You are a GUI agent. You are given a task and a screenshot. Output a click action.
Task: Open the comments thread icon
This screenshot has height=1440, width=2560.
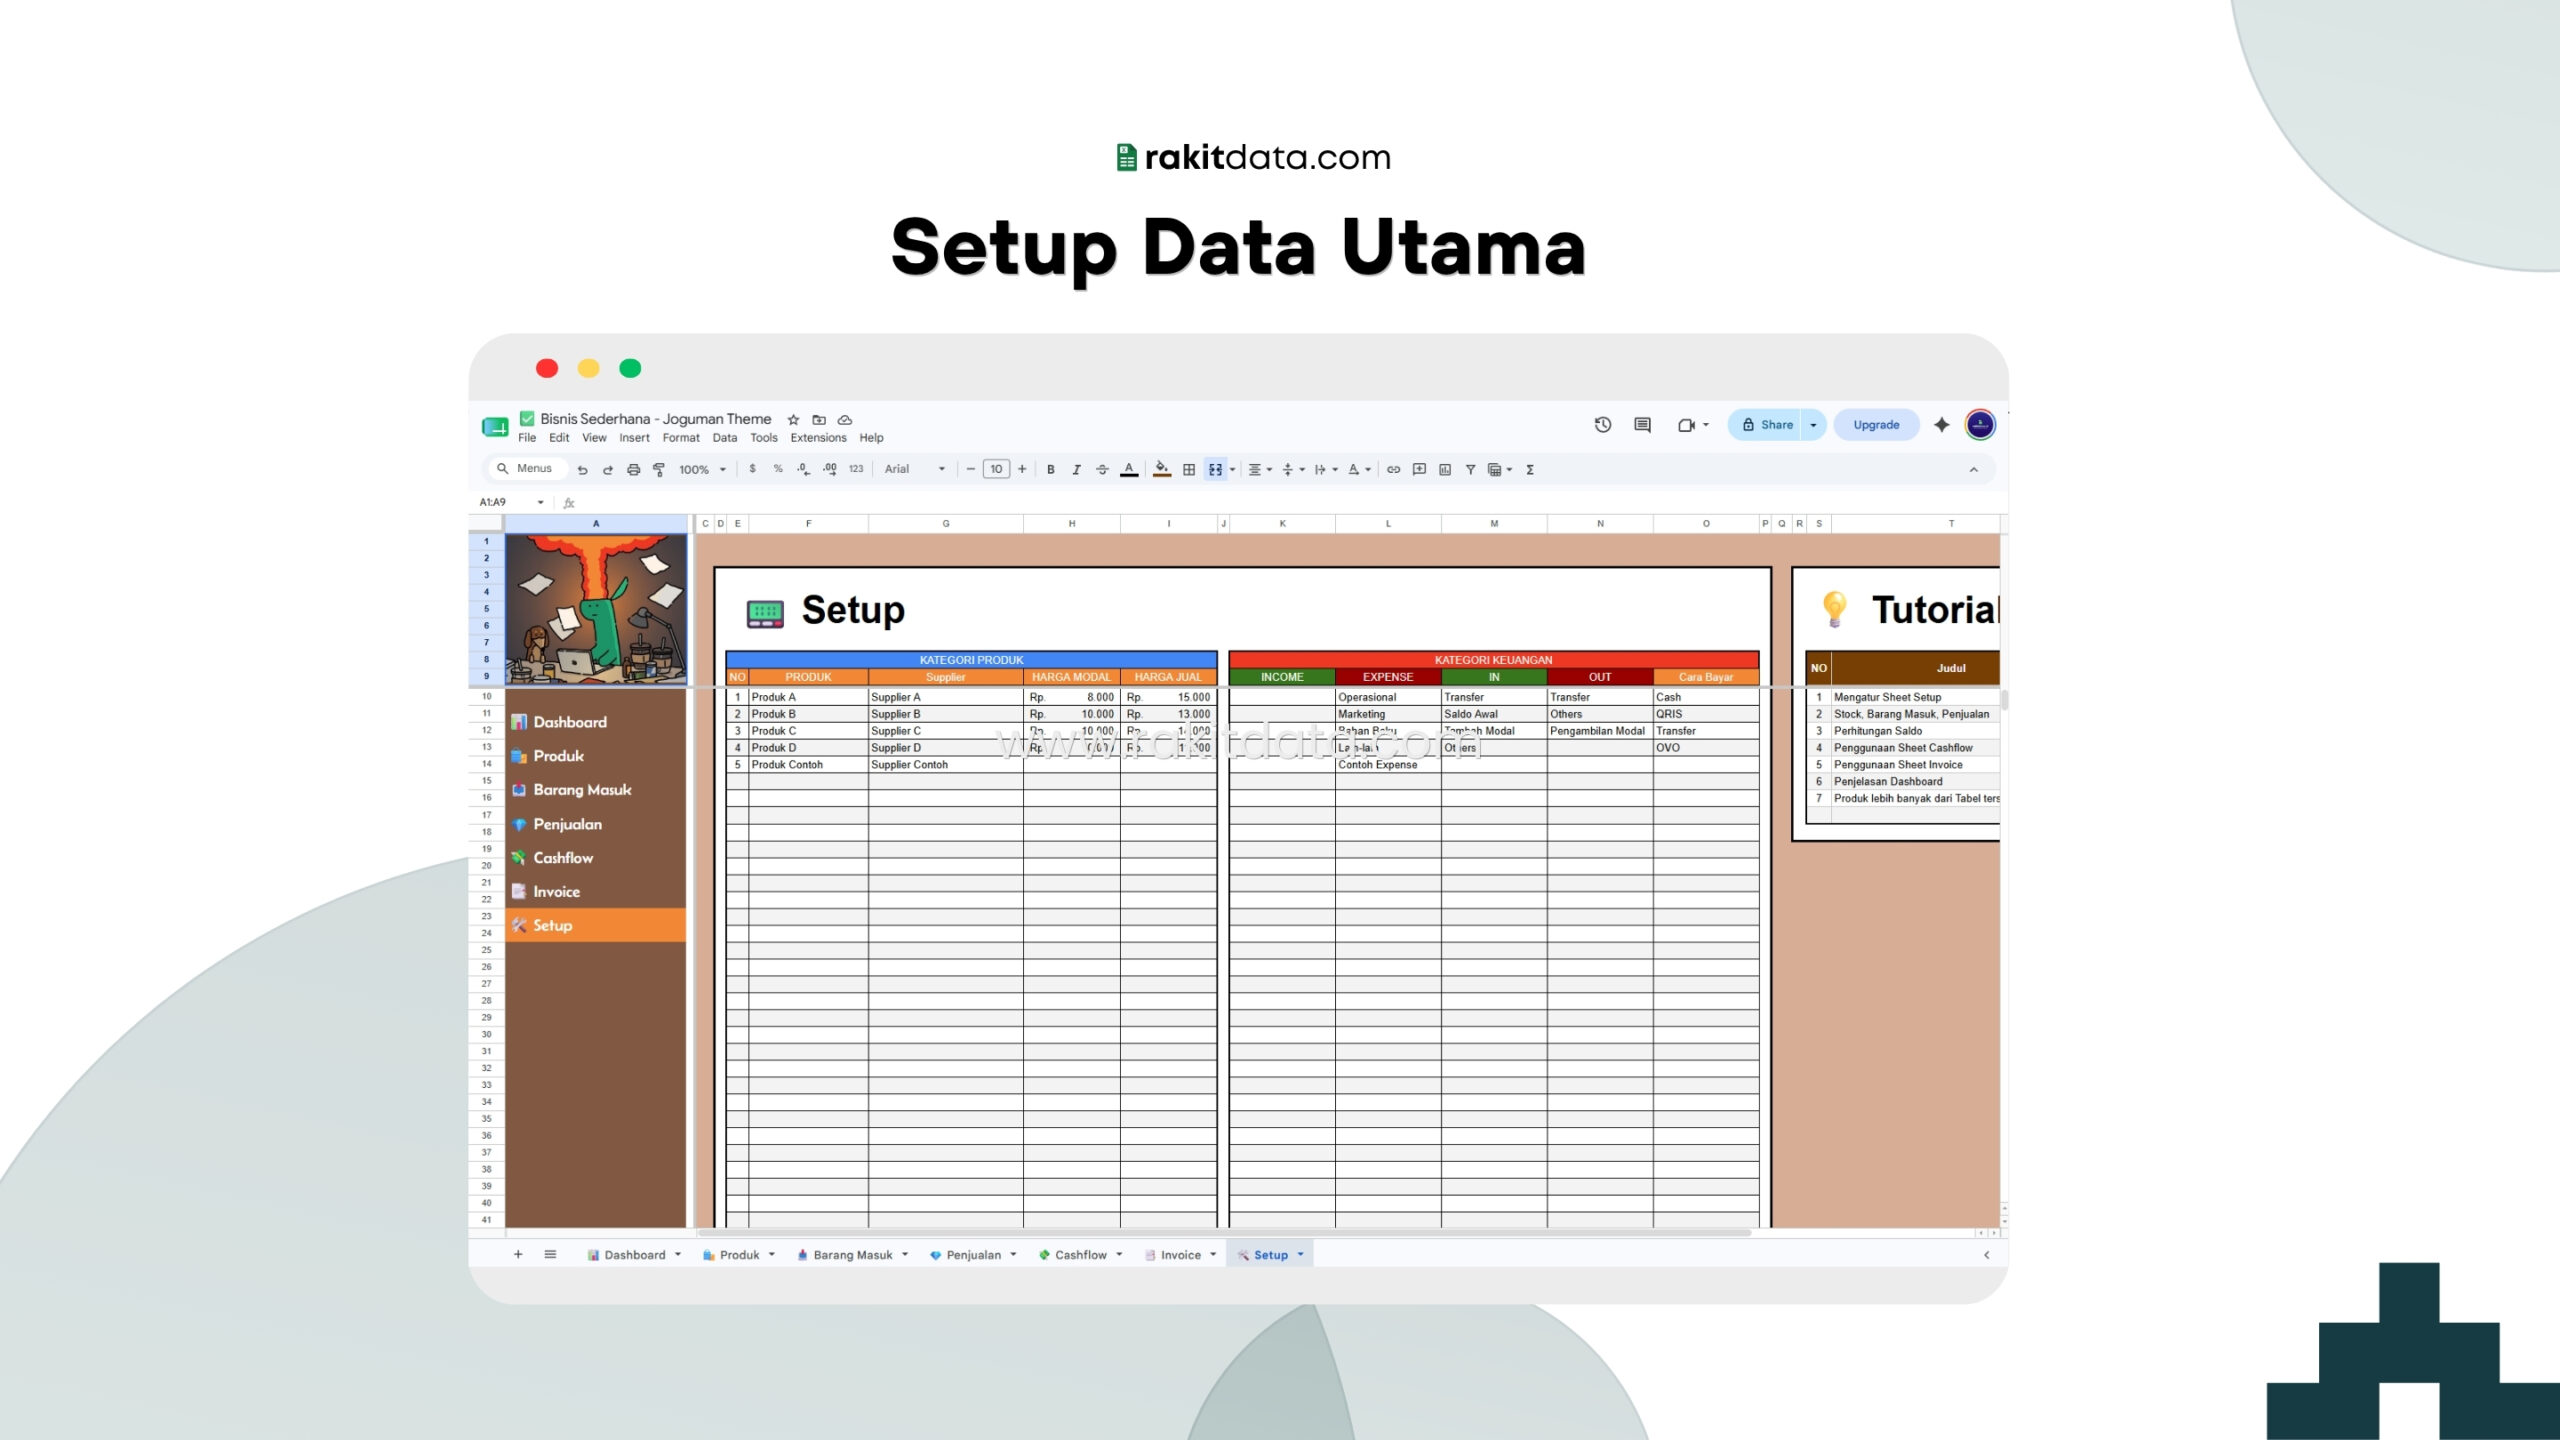1642,425
